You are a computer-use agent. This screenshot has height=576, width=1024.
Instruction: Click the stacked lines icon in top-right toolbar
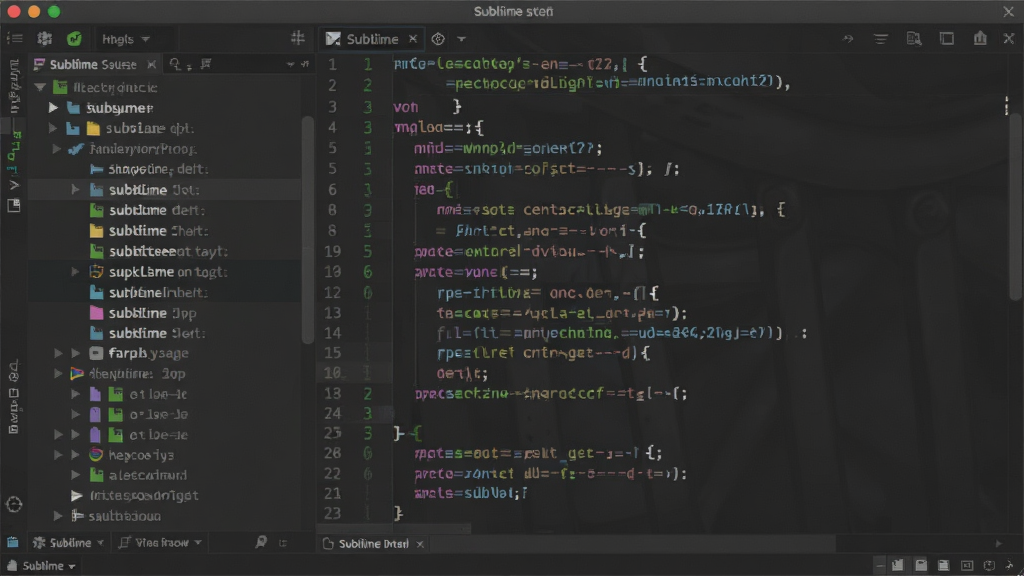click(x=880, y=39)
